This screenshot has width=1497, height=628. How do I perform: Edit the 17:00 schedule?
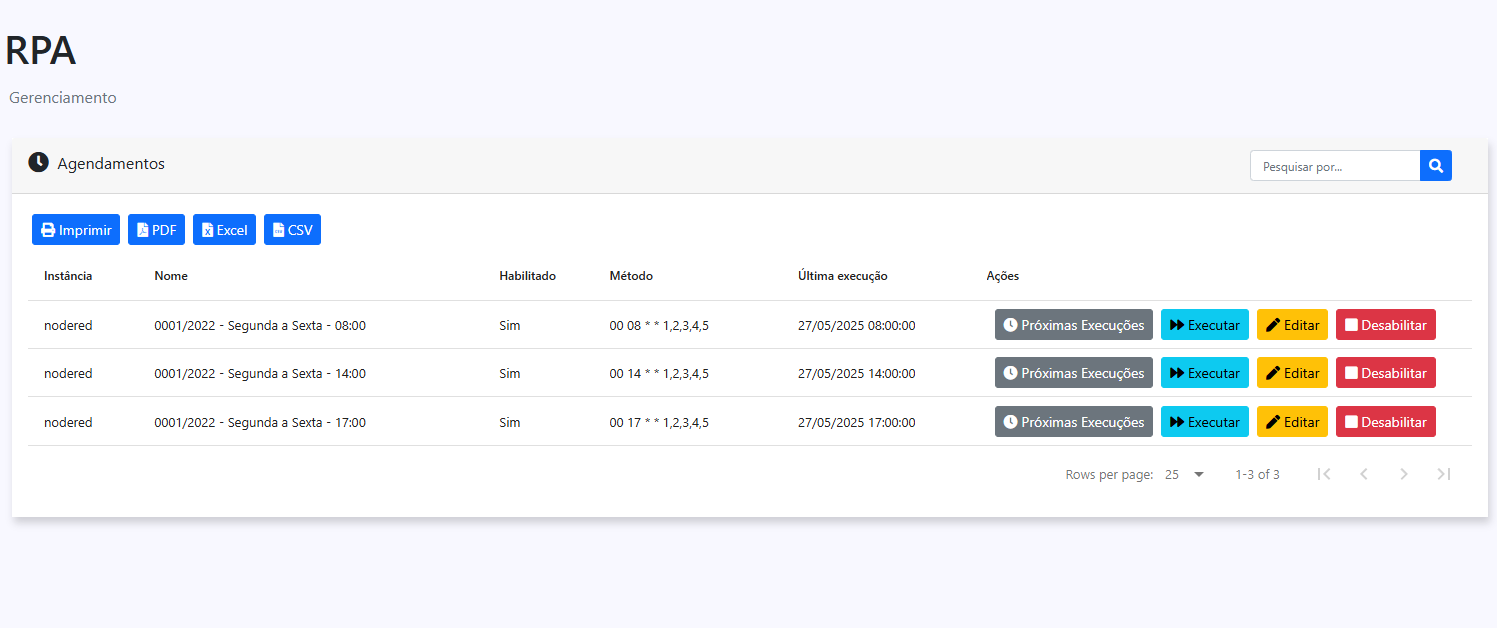pos(1292,422)
